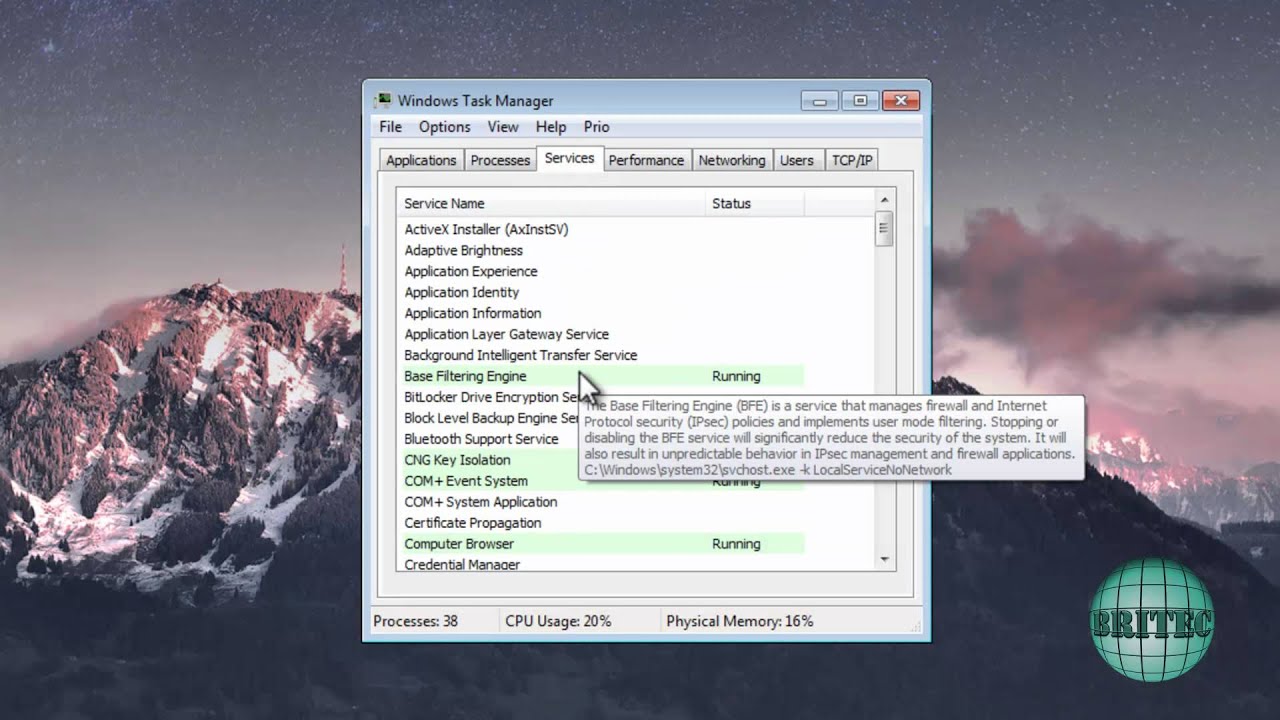
Task: Switch to the Applications tab
Action: pos(421,160)
